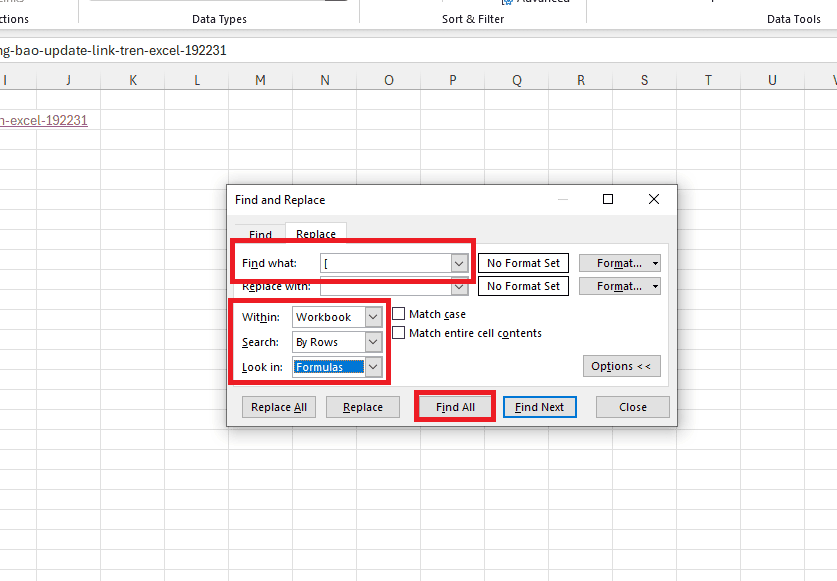Viewport: 837px width, 581px height.
Task: Close the dialog with the X icon
Action: tap(654, 199)
